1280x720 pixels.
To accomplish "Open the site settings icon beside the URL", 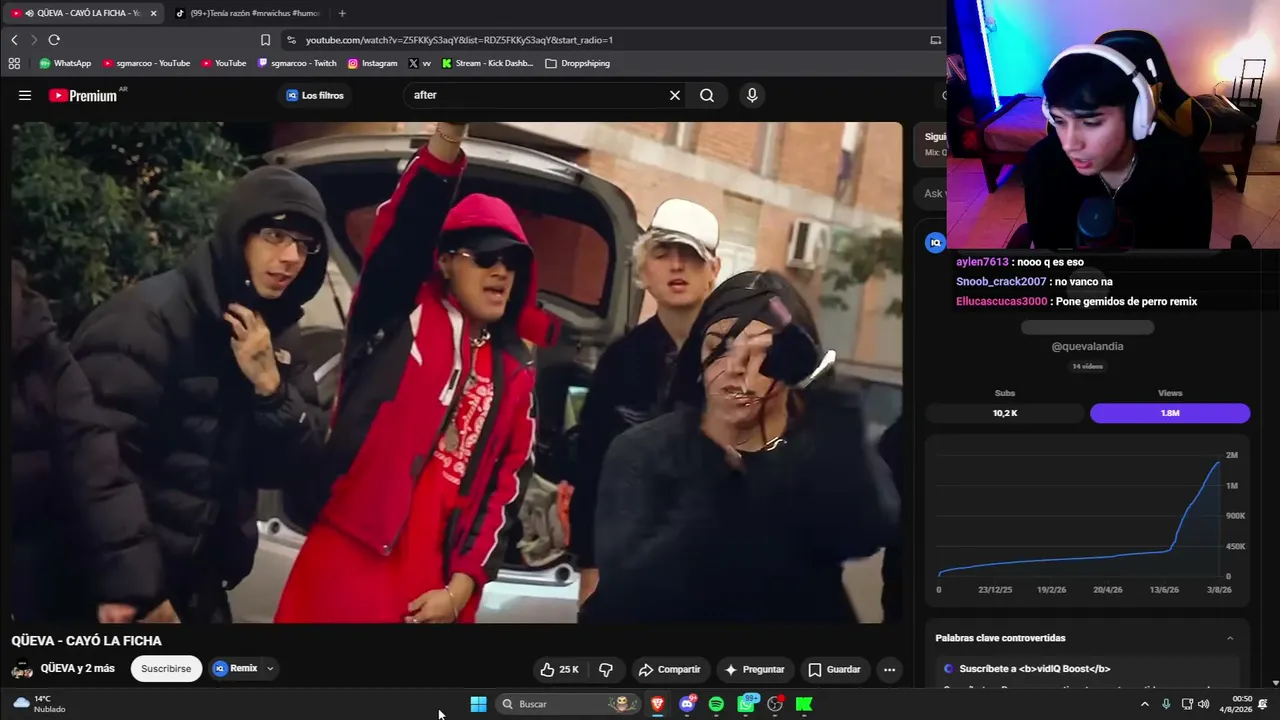I will point(291,40).
